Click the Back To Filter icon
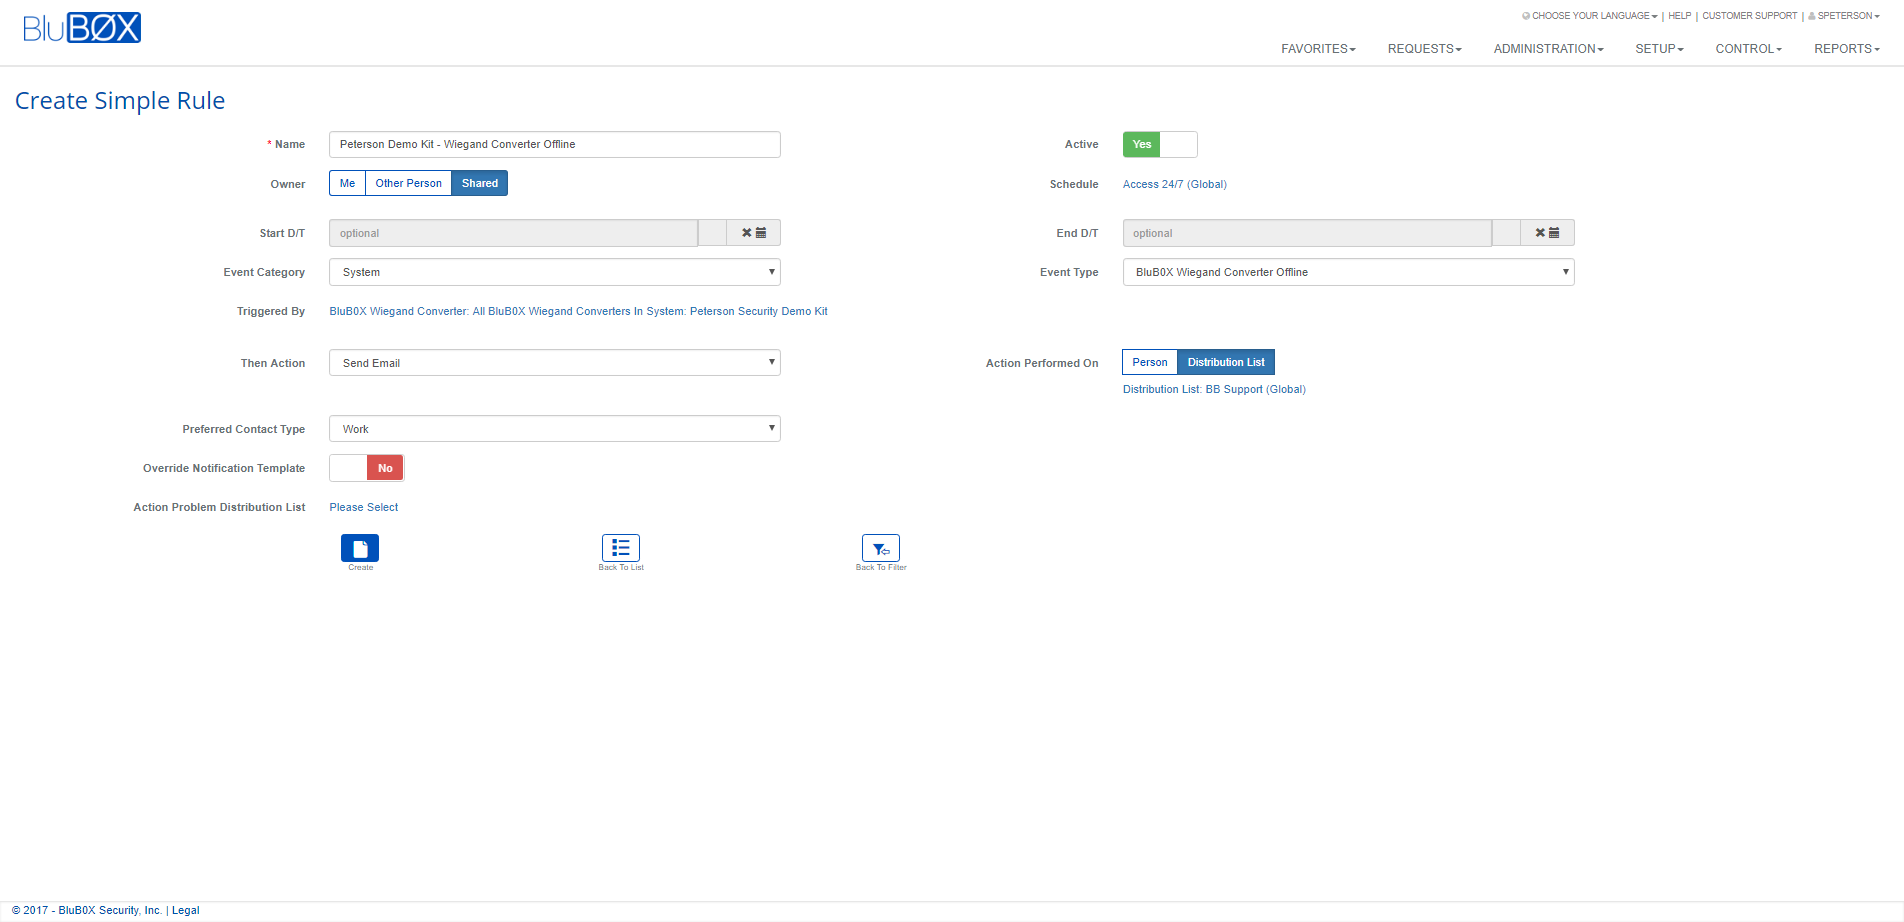 click(880, 548)
